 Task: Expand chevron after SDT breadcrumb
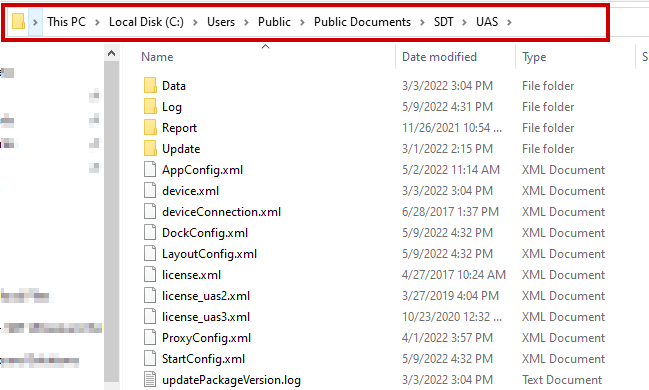point(465,22)
